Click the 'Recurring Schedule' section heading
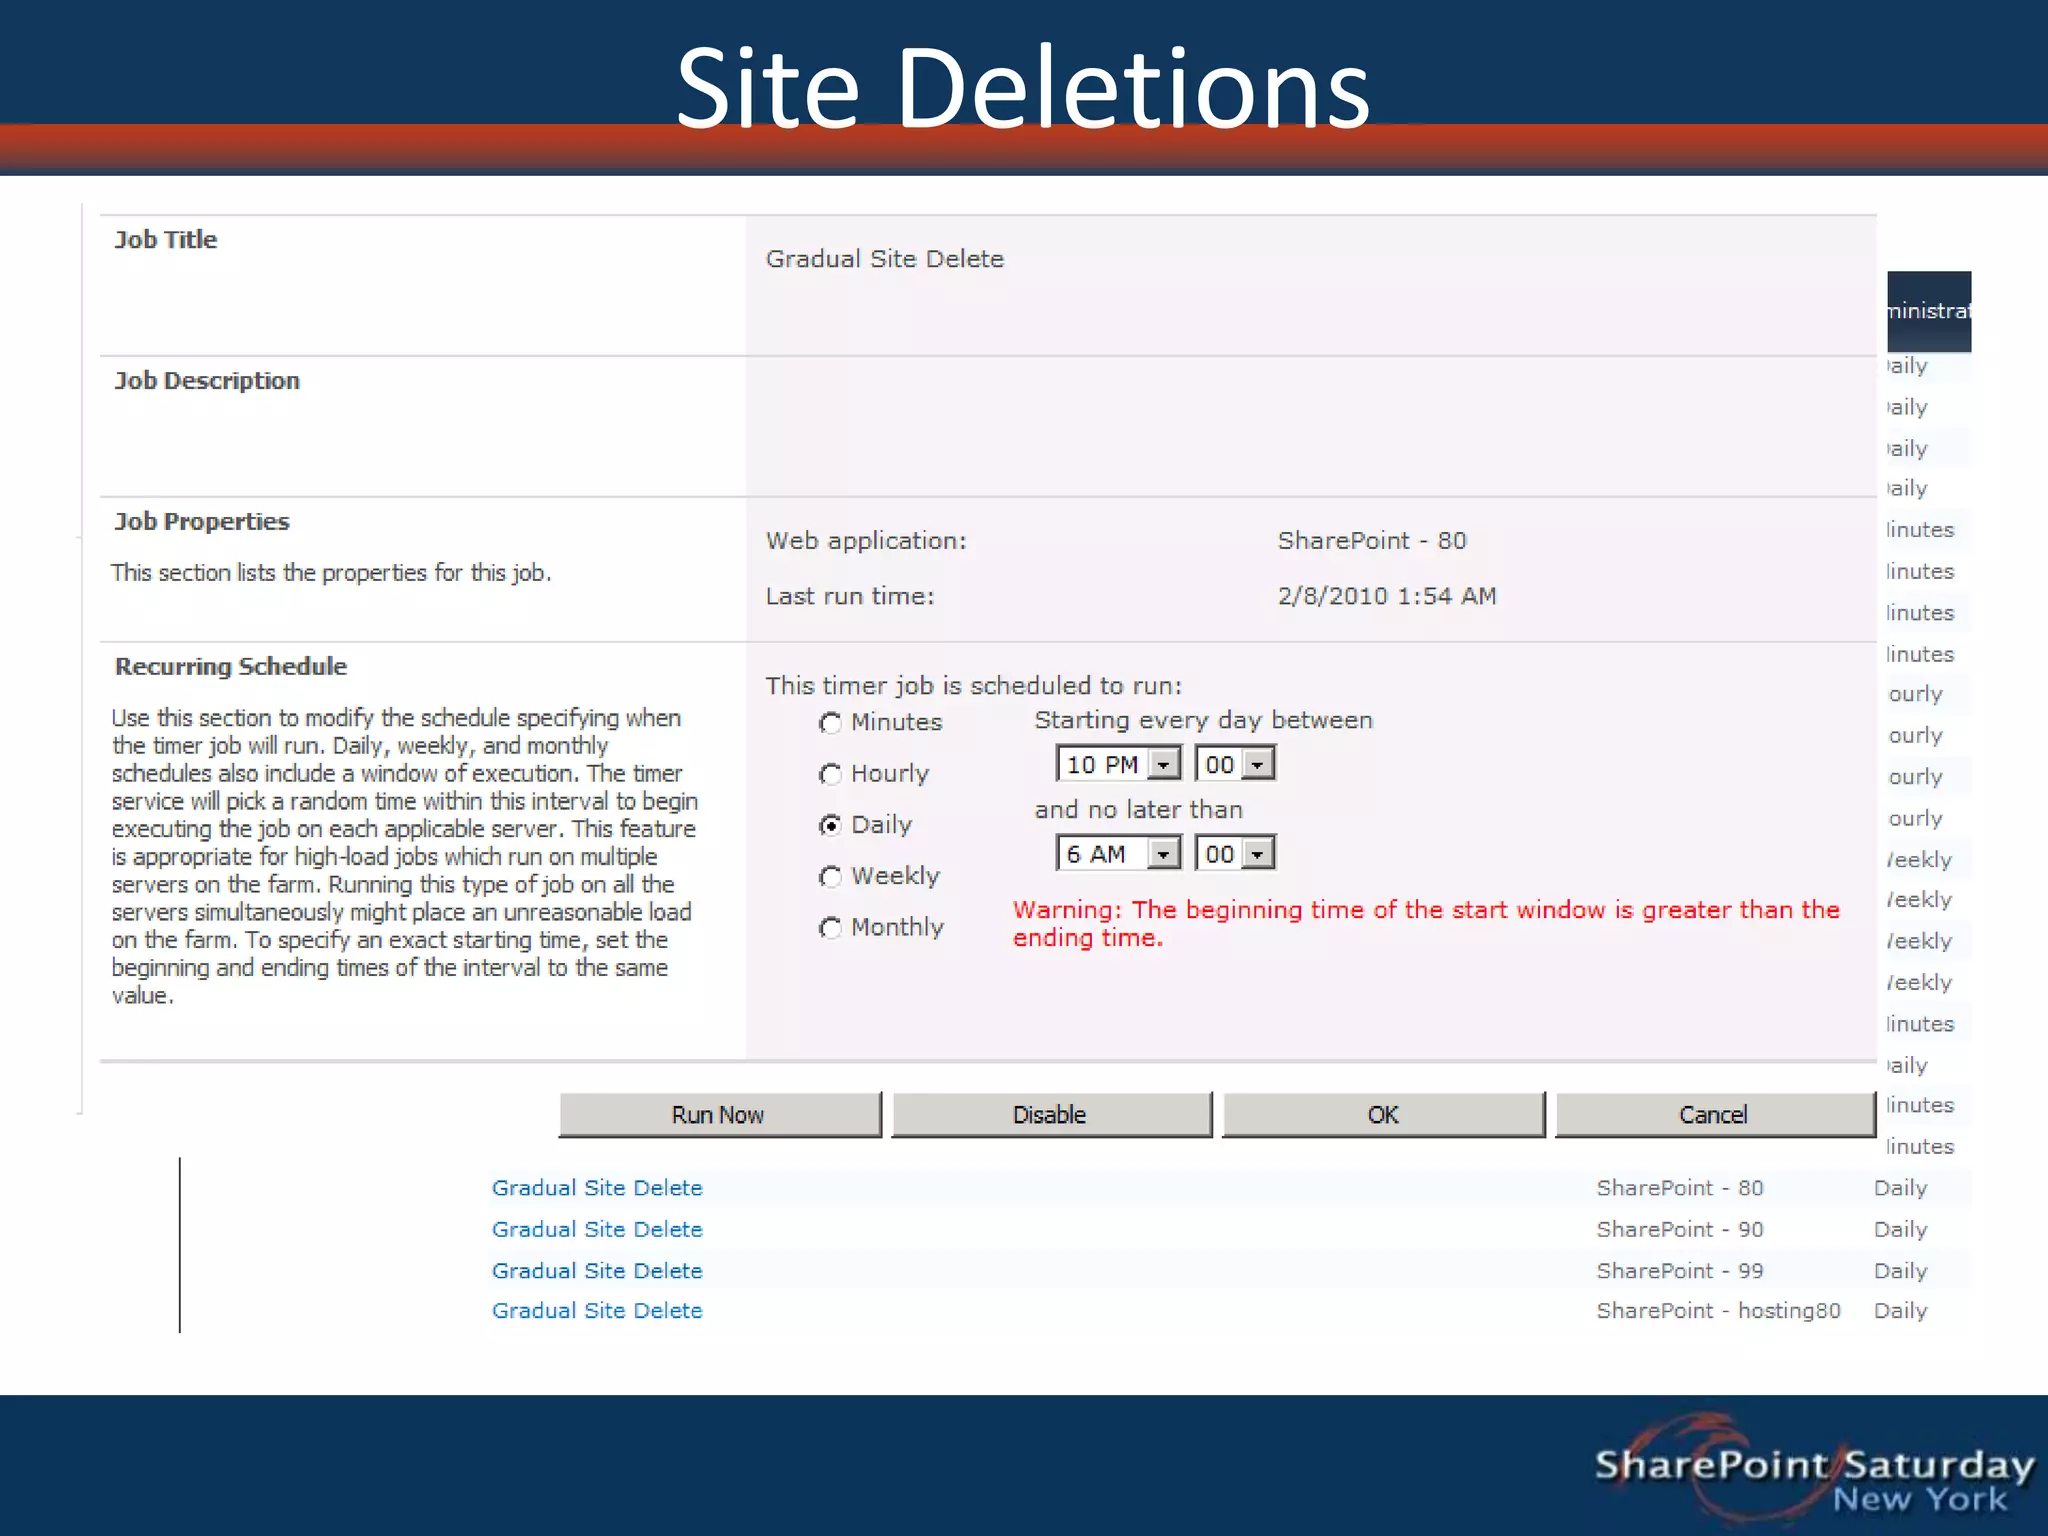The height and width of the screenshot is (1536, 2048). (x=231, y=667)
